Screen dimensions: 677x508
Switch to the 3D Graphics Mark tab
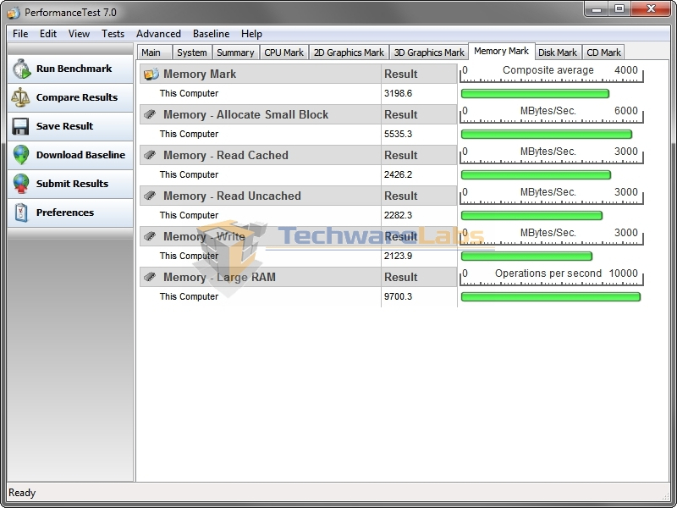pyautogui.click(x=429, y=52)
